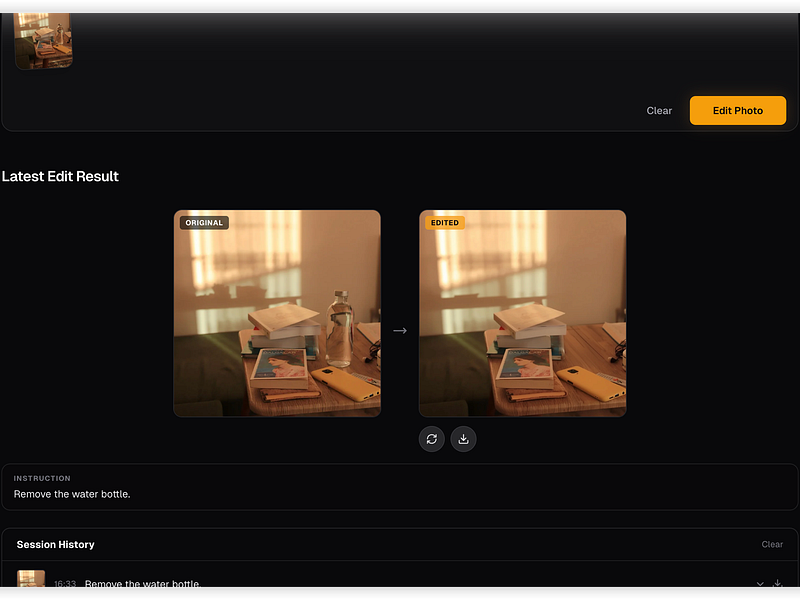Clear the Session History
Image resolution: width=800 pixels, height=600 pixels.
(772, 544)
